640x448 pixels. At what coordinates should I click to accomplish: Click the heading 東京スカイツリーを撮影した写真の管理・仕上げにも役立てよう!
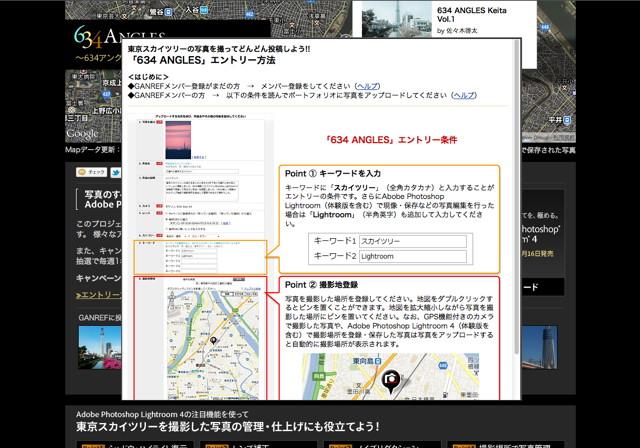(x=228, y=427)
